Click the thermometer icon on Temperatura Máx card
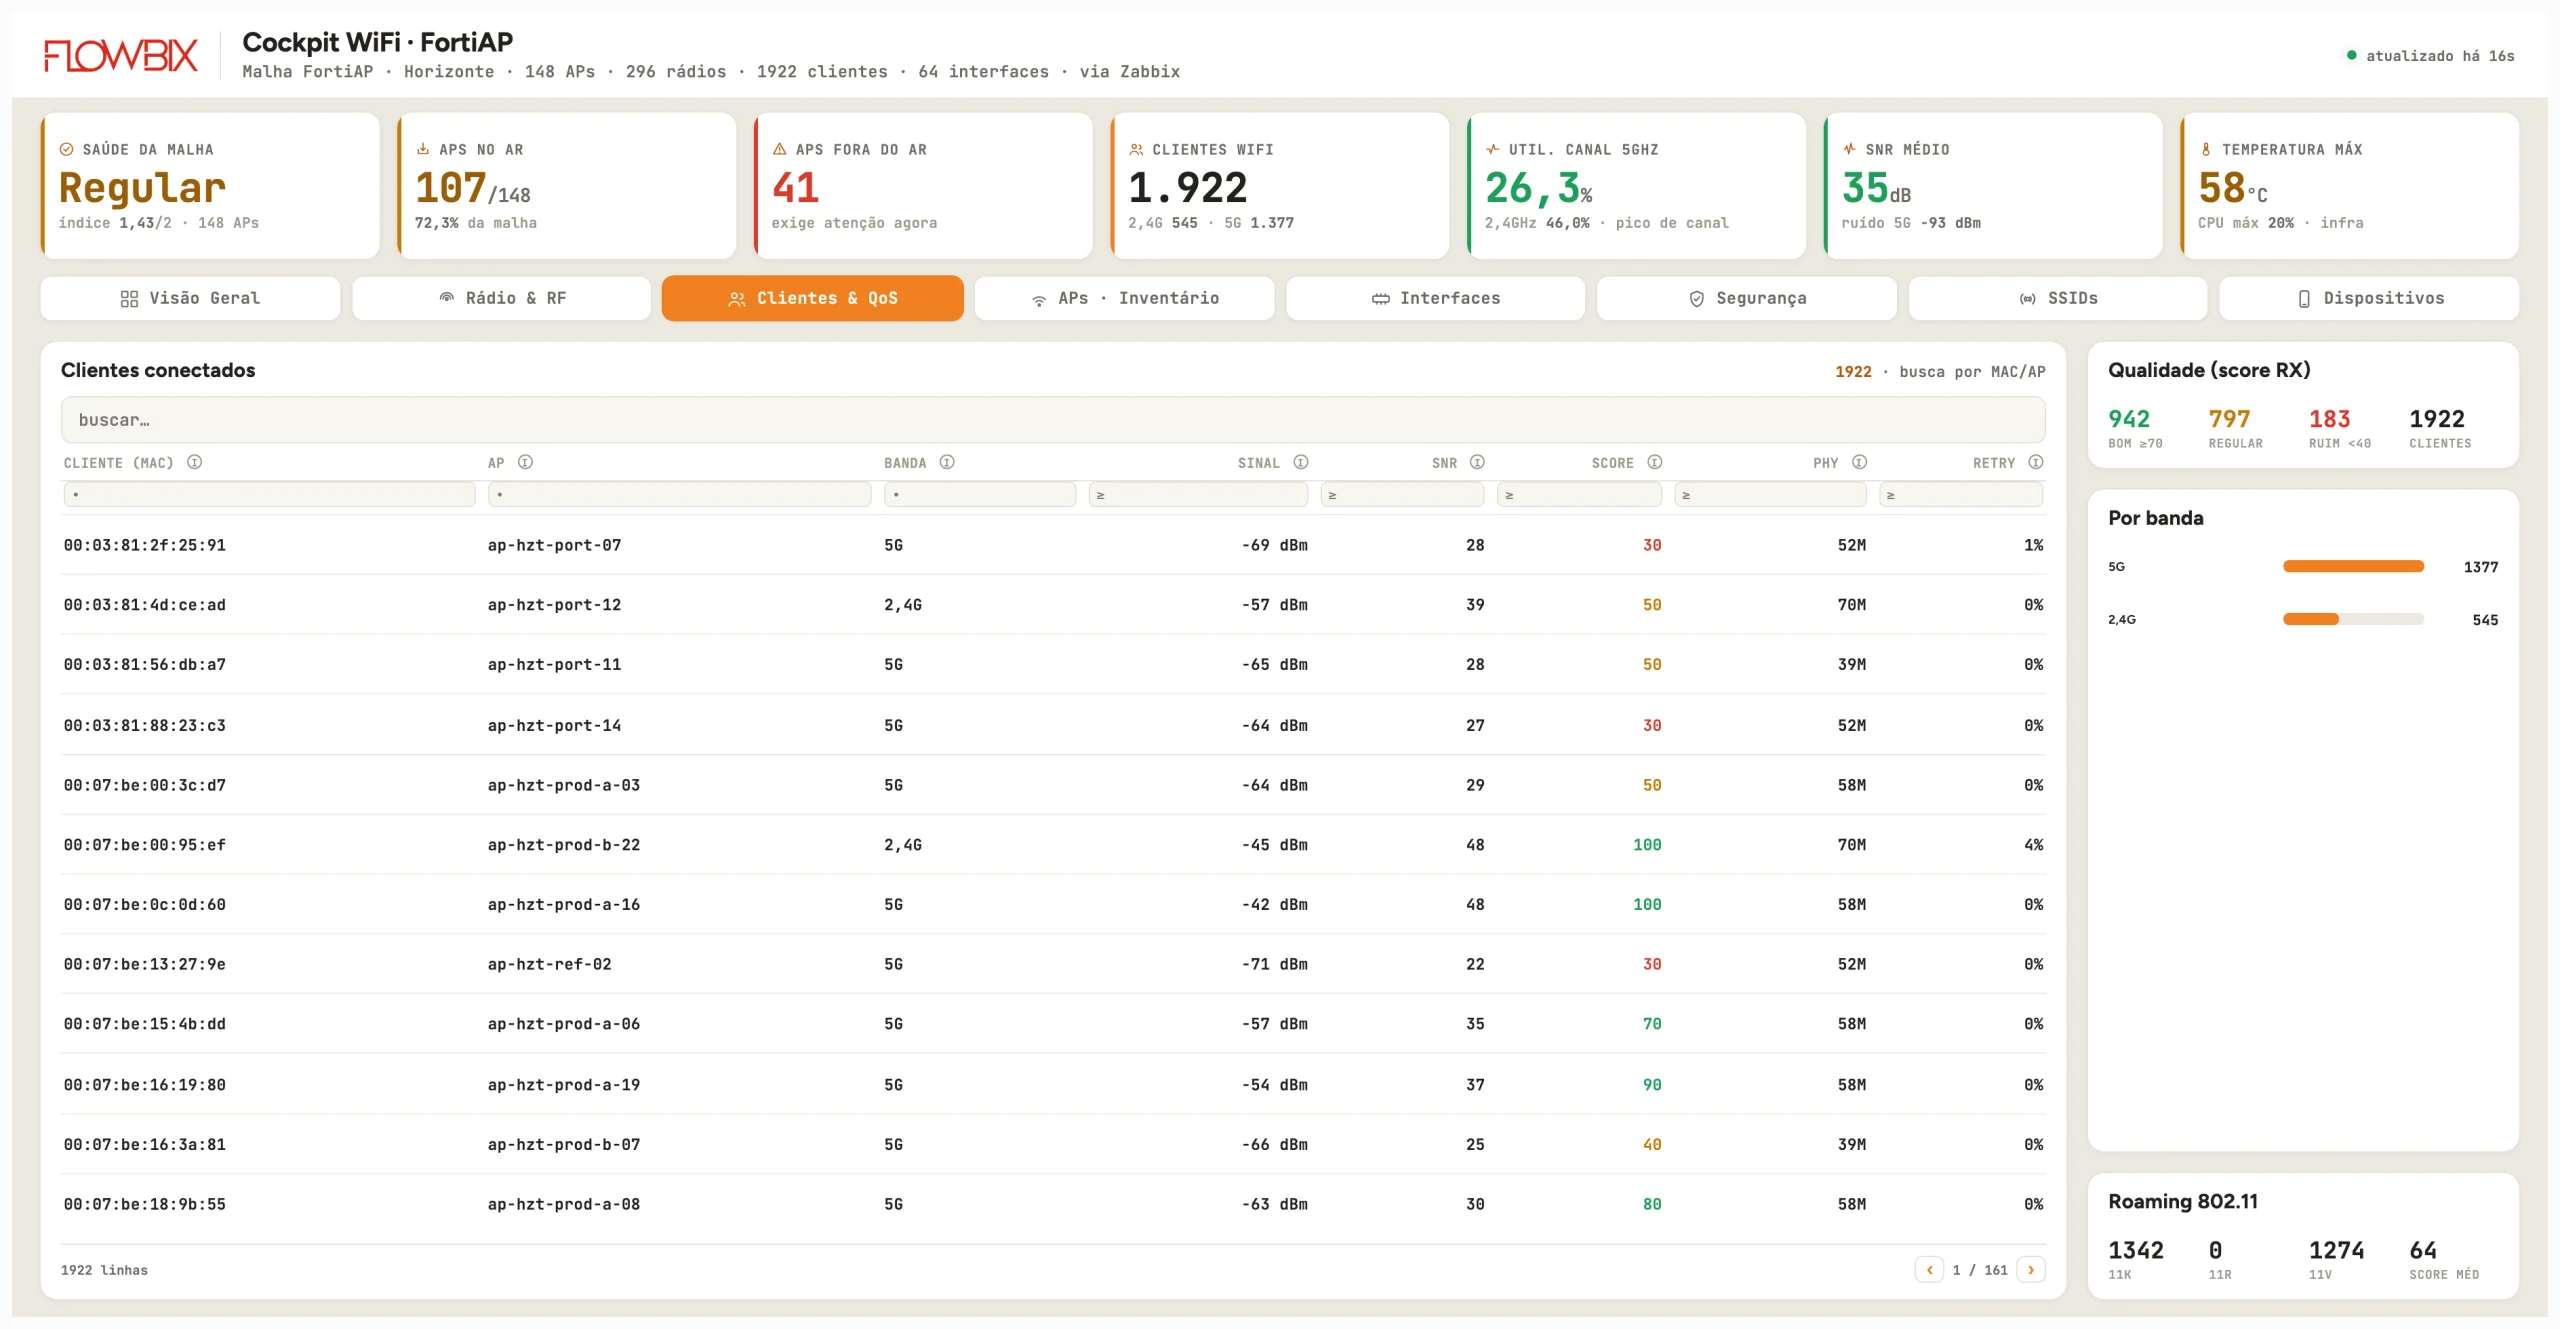This screenshot has height=1329, width=2560. coord(2206,149)
